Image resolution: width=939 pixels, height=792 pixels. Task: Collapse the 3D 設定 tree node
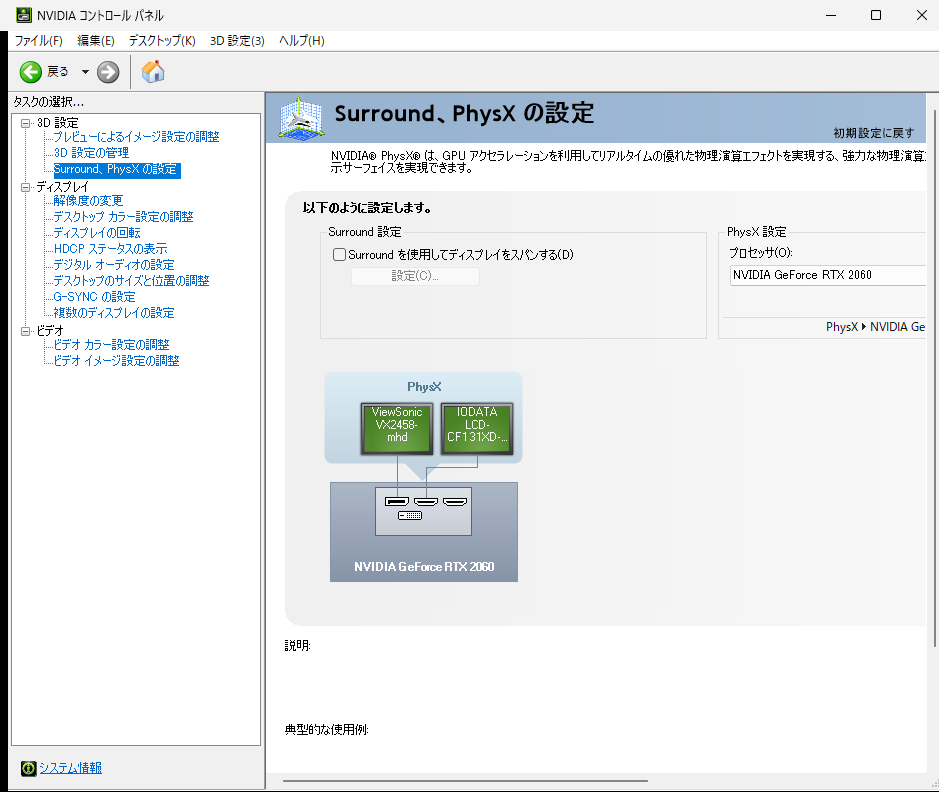pyautogui.click(x=26, y=123)
